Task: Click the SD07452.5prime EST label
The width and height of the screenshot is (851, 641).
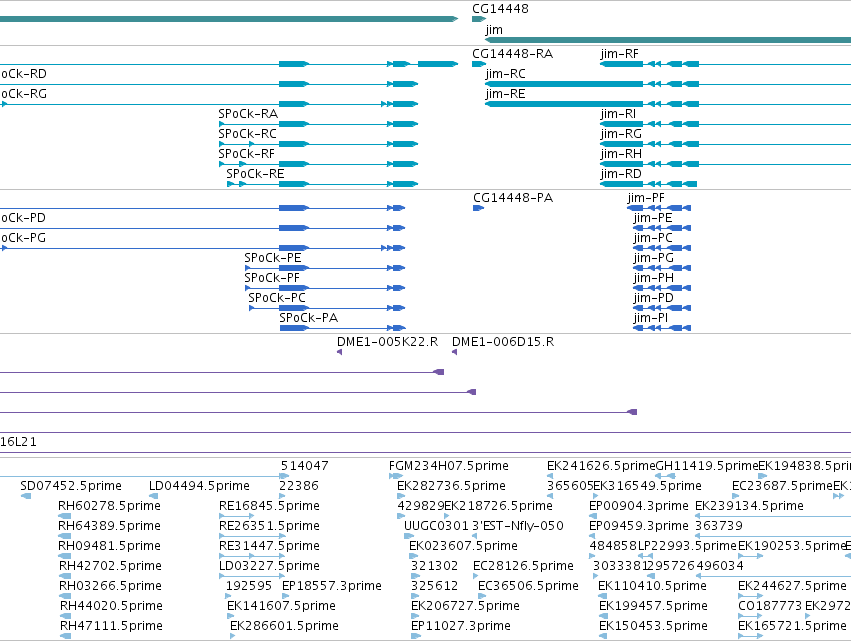Action: pos(71,486)
